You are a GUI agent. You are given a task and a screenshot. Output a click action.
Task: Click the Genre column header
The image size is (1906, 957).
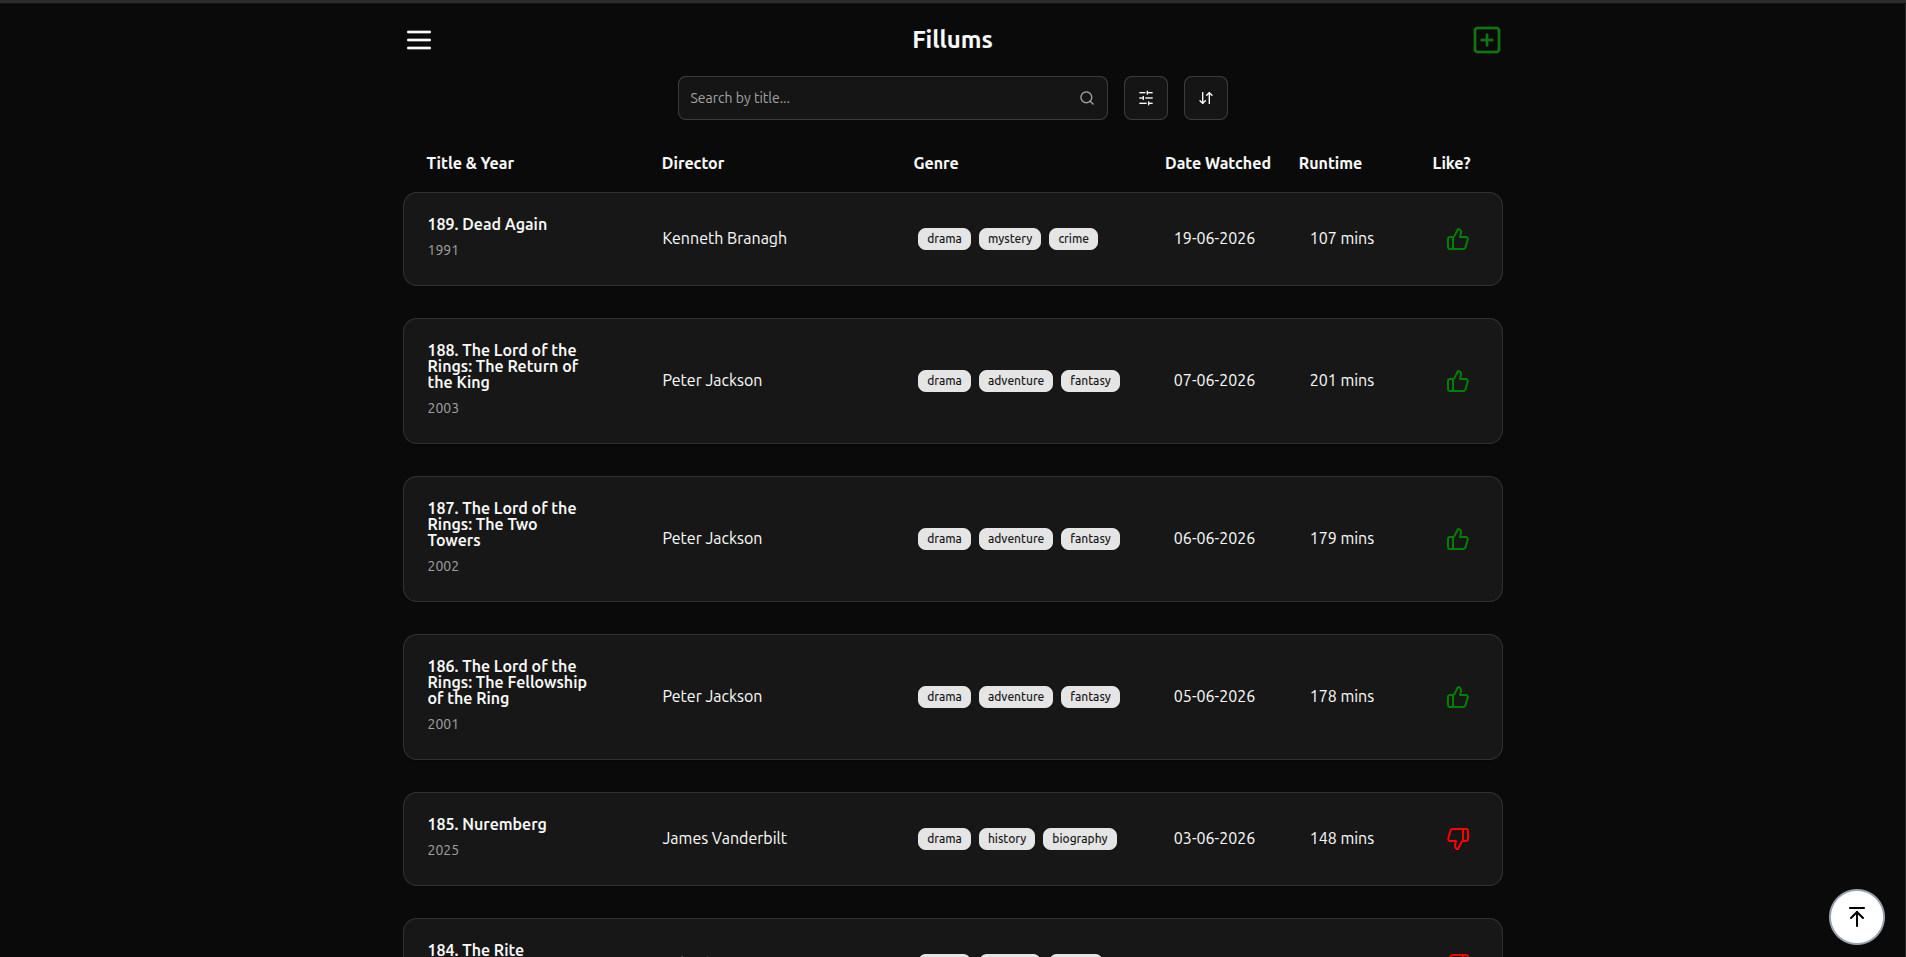click(x=936, y=163)
